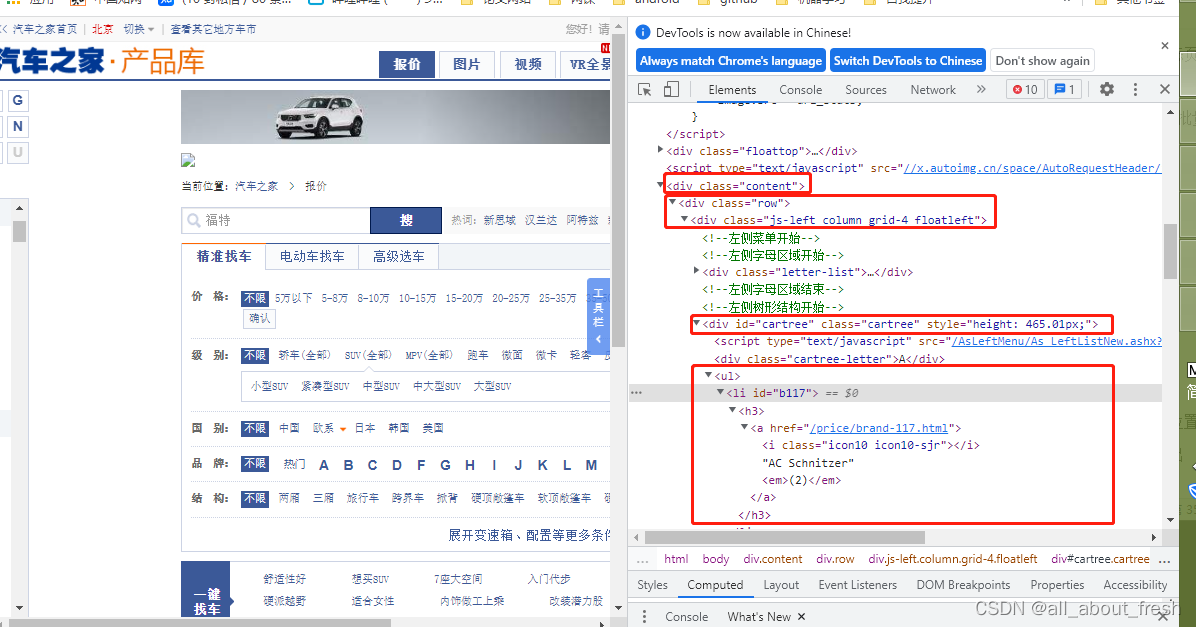Click the Volvo car banner image
Viewport: 1196px width, 627px height.
click(395, 117)
